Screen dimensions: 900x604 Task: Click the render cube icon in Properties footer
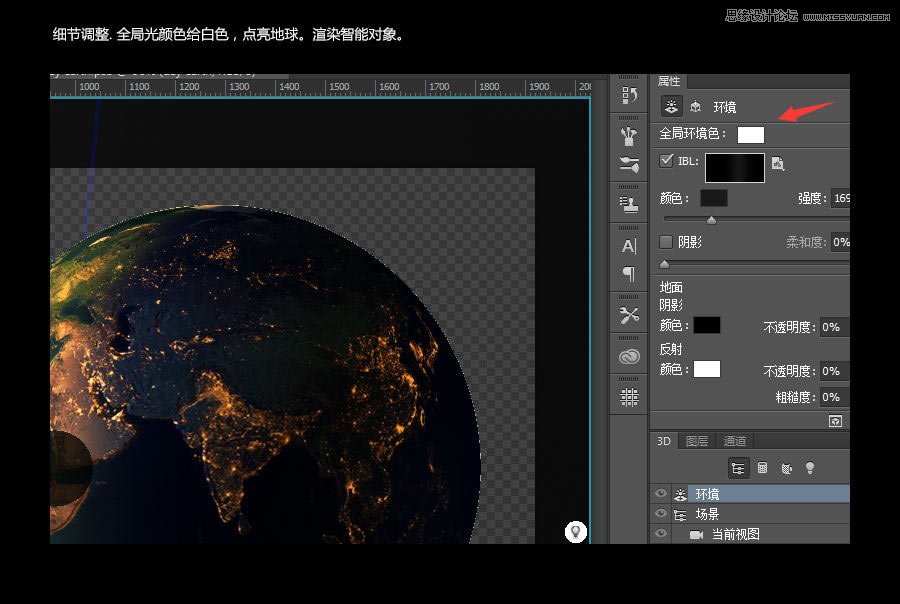coord(836,421)
